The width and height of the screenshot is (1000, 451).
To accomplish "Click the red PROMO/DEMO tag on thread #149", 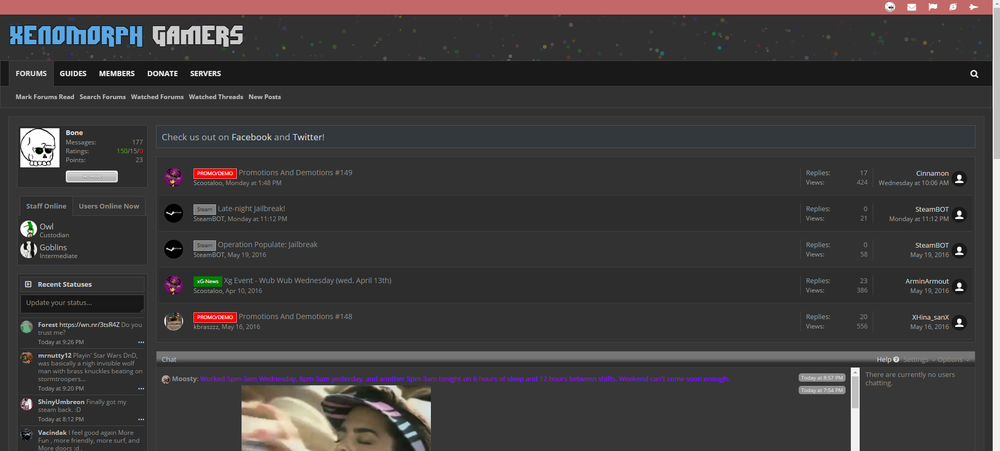I will click(x=215, y=174).
